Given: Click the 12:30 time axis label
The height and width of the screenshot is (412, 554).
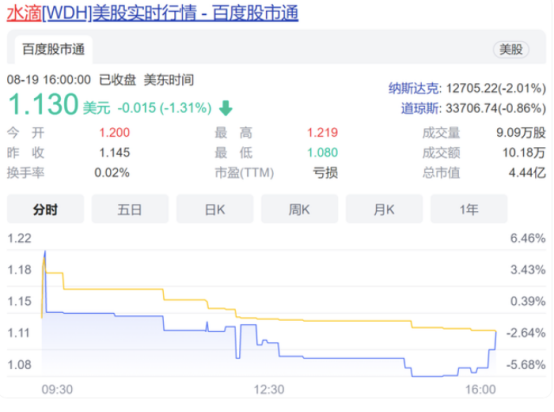Looking at the screenshot, I should [269, 389].
